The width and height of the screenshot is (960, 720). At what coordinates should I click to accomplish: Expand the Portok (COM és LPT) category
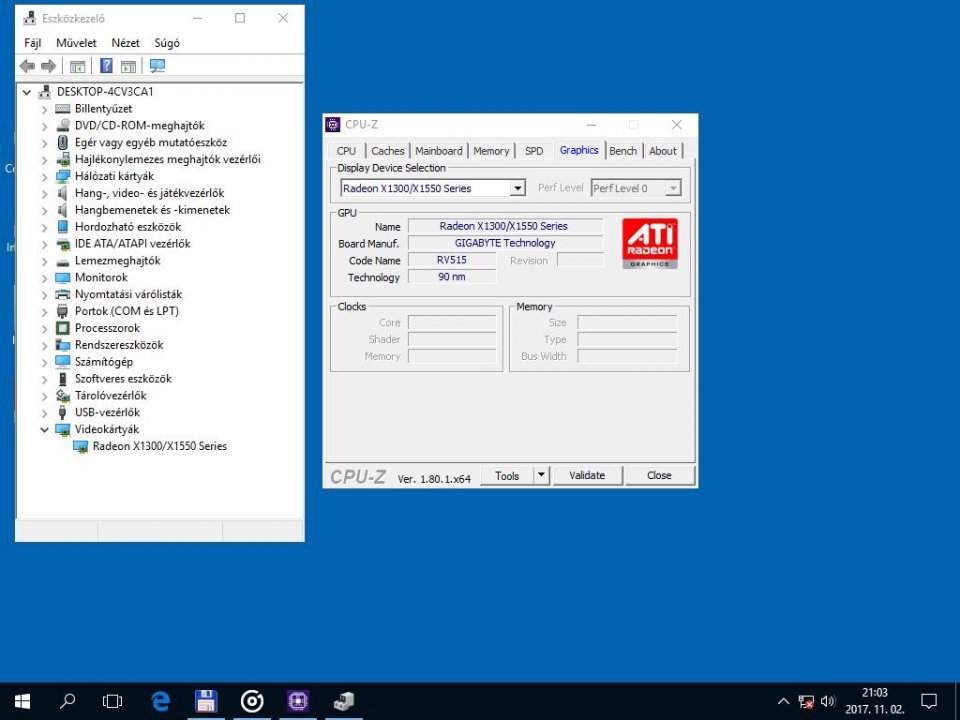click(x=44, y=312)
